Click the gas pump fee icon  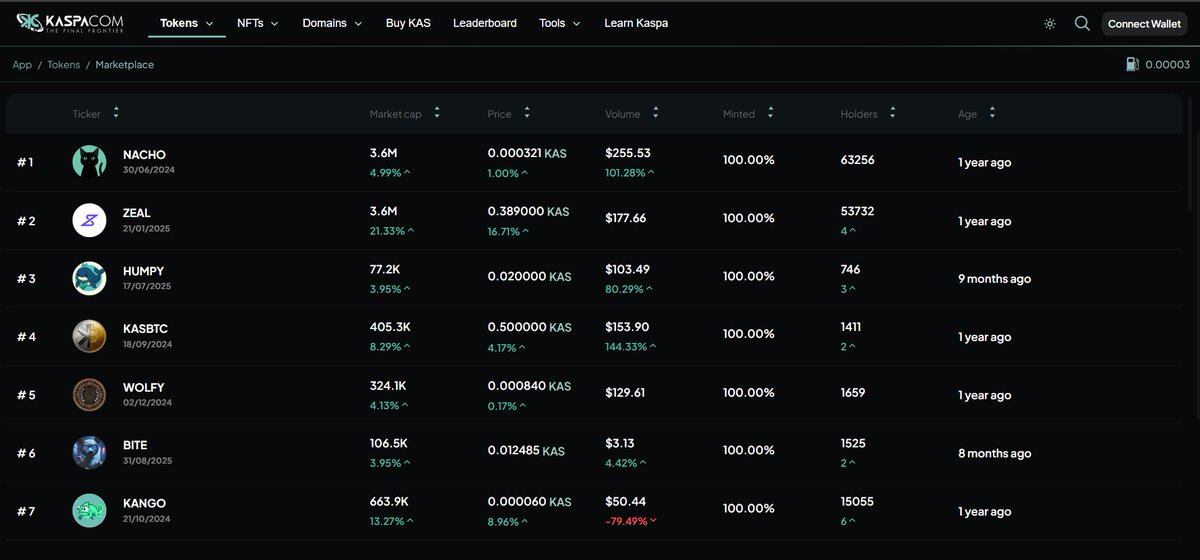click(1132, 64)
